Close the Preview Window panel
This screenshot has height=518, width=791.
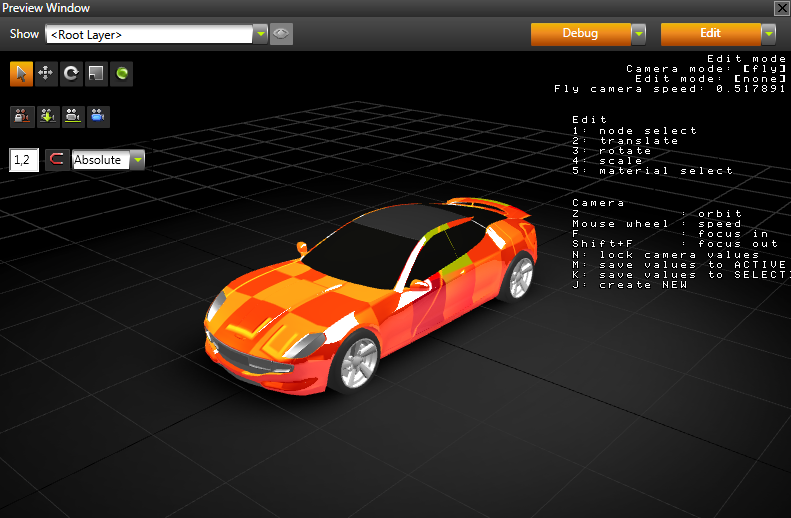coord(781,8)
